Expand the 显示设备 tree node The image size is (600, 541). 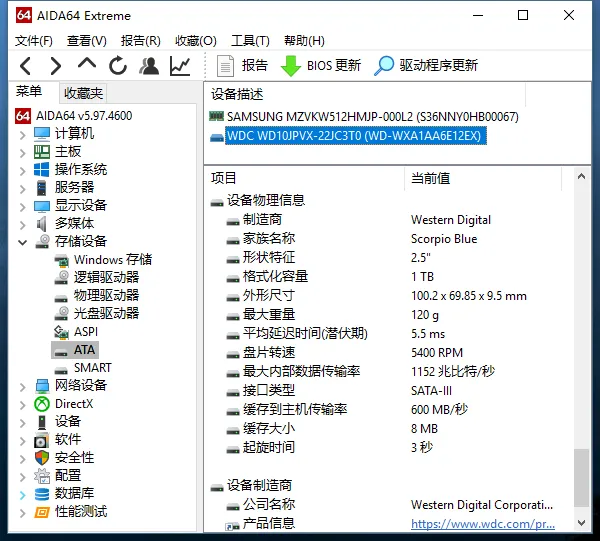23,207
